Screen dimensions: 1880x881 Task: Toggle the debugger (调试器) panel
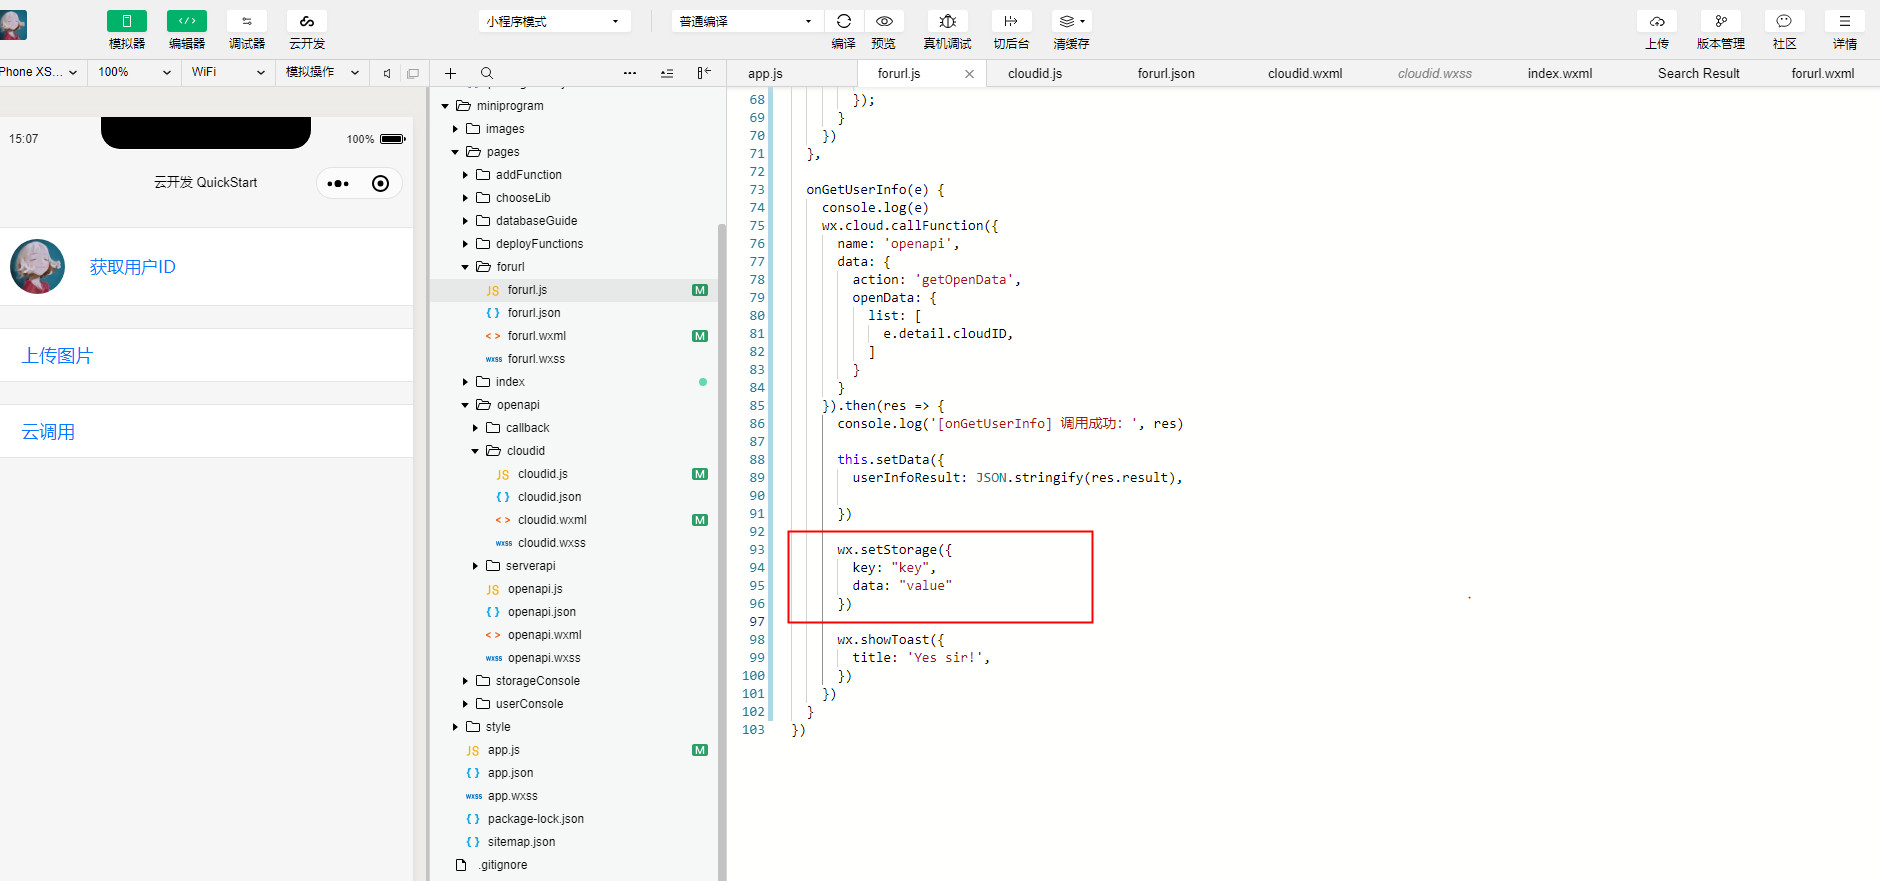coord(247,21)
